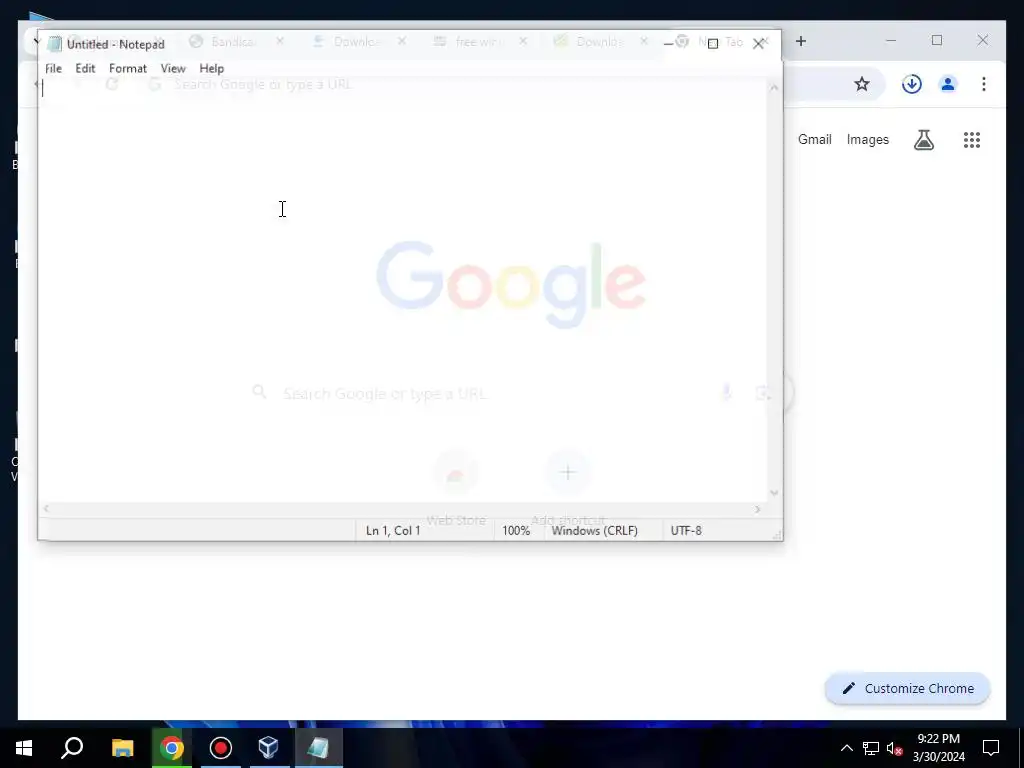Open the Chrome profile avatar
Viewport: 1024px width, 768px height.
948,84
